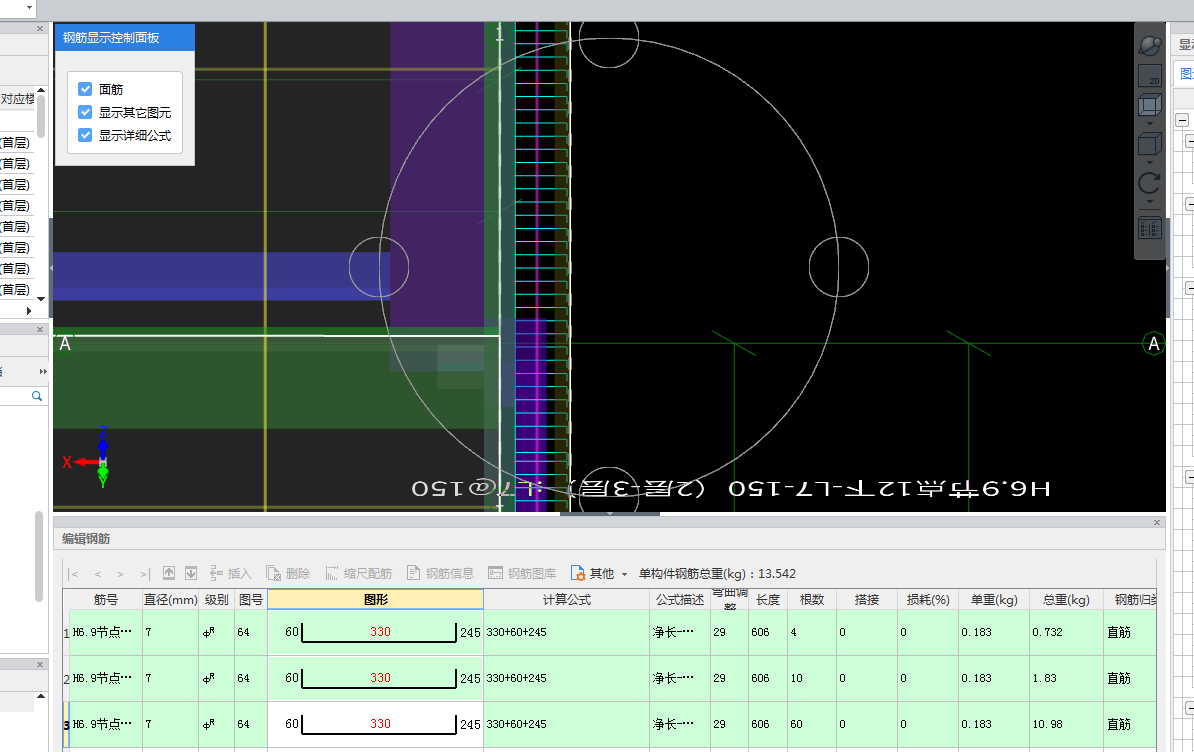
Task: Click top-left dropdown arrow
Action: coord(29,8)
